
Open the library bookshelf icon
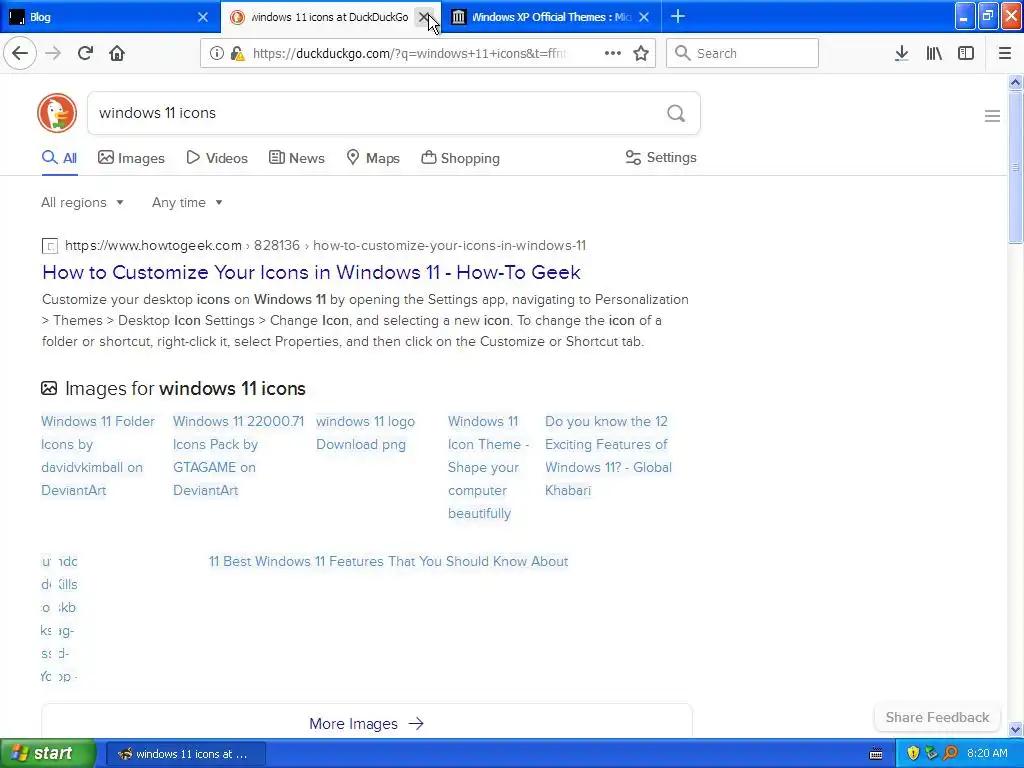coord(934,53)
